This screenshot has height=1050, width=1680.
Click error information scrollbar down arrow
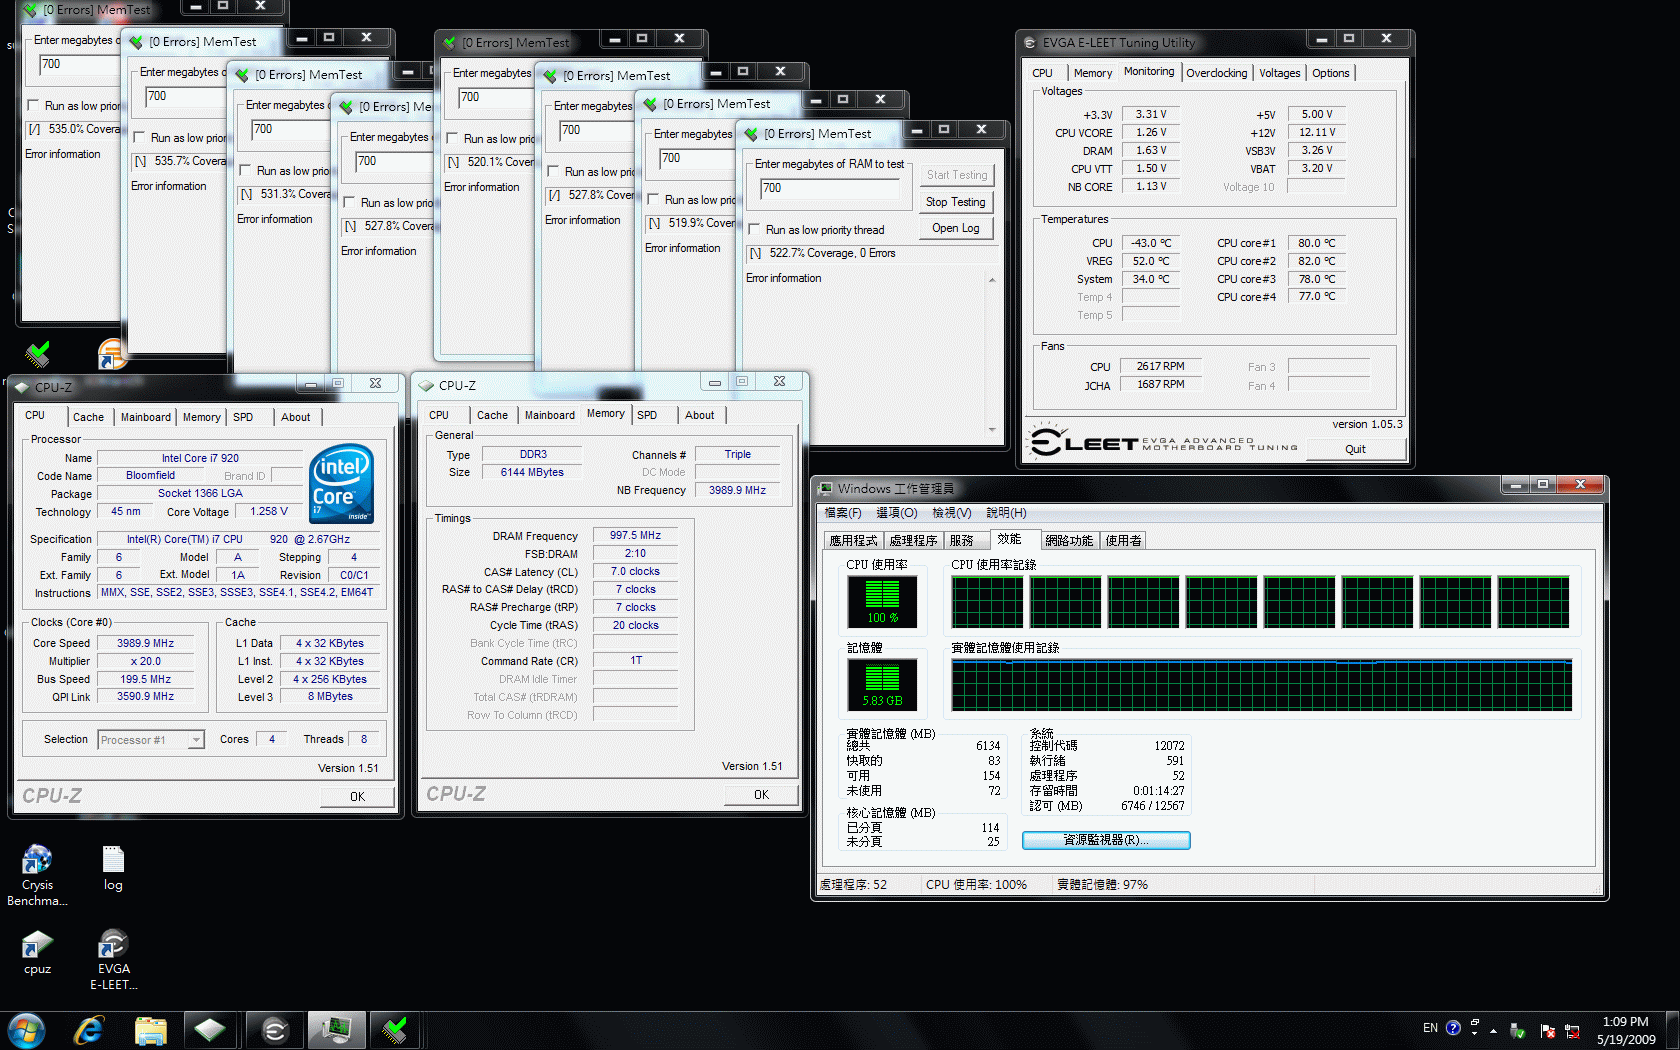coord(992,430)
